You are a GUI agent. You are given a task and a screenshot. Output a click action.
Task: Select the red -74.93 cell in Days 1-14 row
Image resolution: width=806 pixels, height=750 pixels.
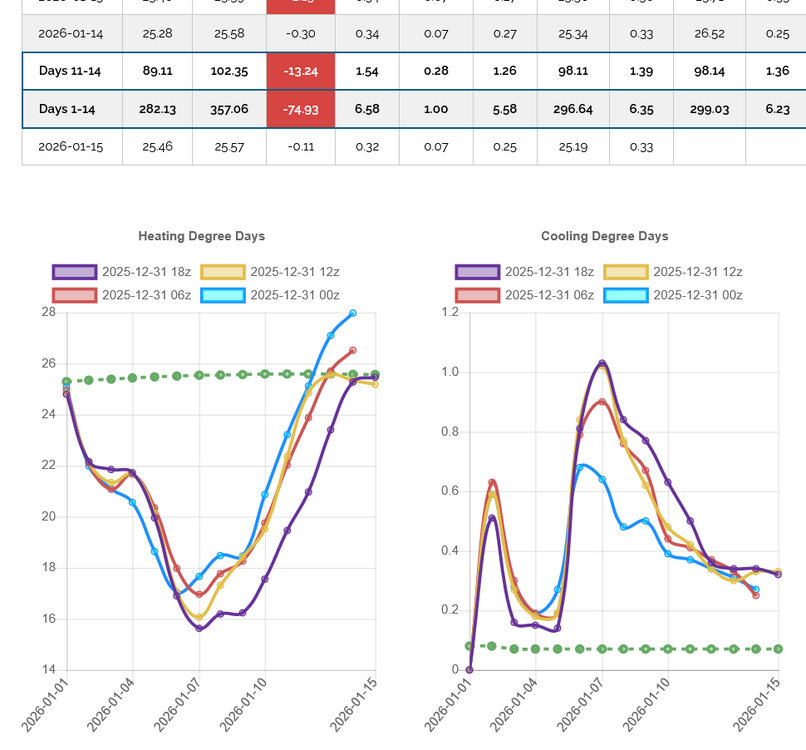pos(302,109)
